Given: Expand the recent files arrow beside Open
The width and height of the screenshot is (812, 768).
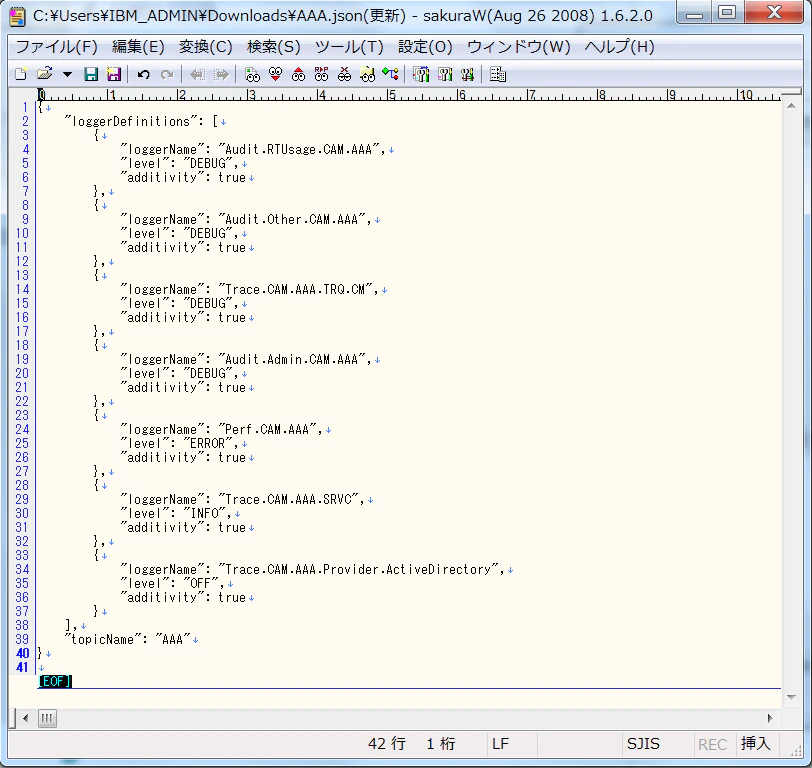Looking at the screenshot, I should [x=67, y=75].
